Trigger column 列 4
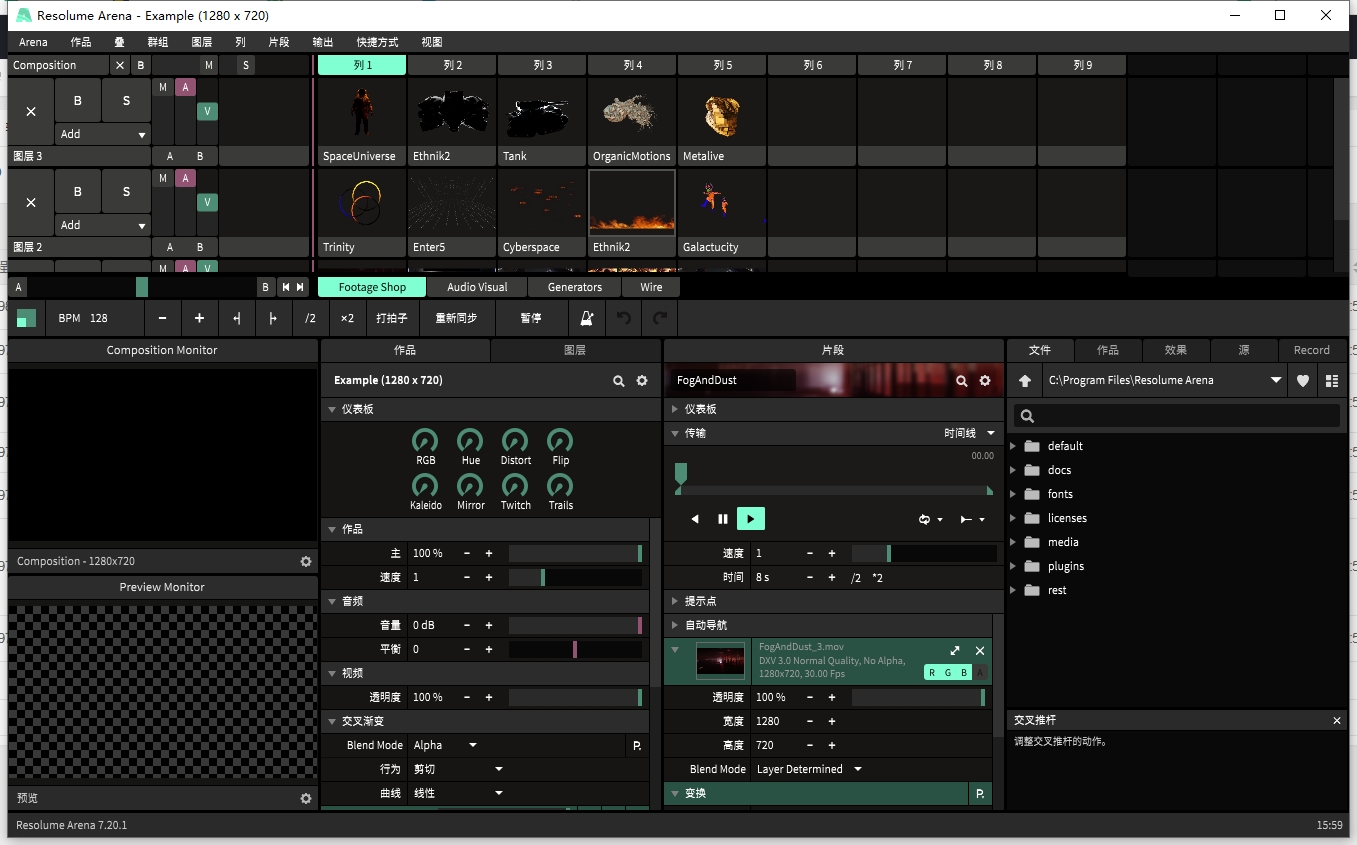This screenshot has width=1357, height=845. [632, 65]
